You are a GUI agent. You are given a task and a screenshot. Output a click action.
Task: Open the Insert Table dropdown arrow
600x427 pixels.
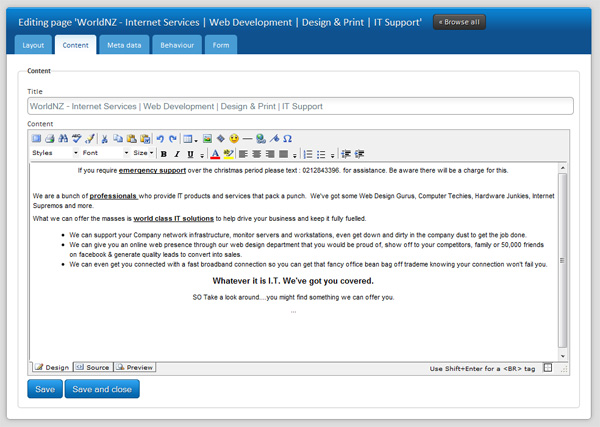coord(196,140)
